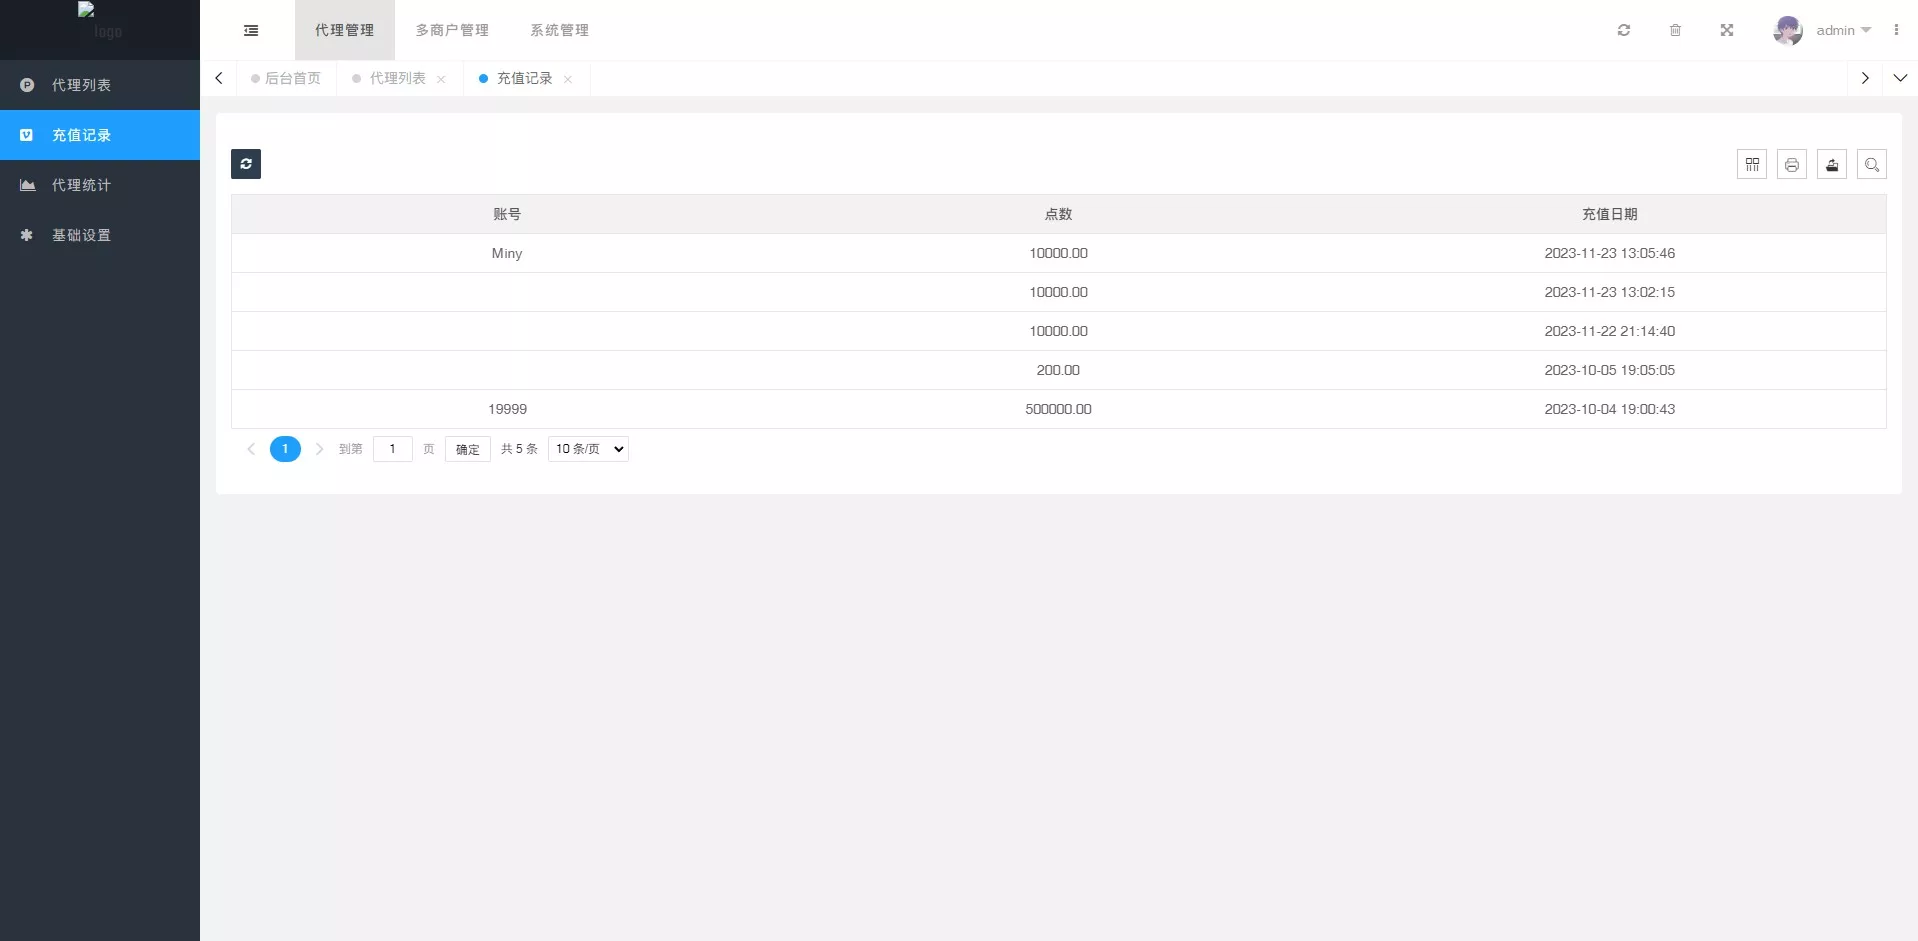Viewport: 1918px width, 941px height.
Task: Click the export icon above table
Action: click(x=1832, y=165)
